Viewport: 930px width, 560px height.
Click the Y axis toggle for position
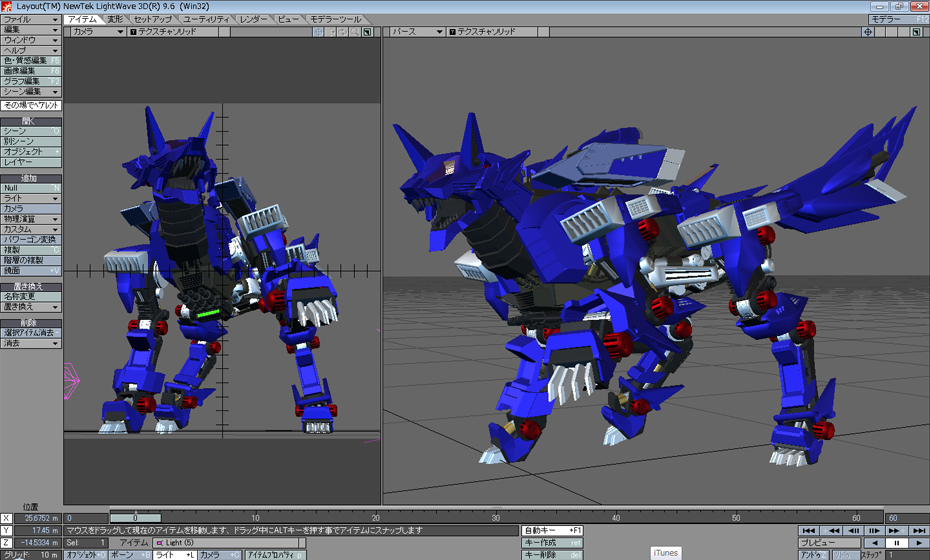(x=6, y=530)
